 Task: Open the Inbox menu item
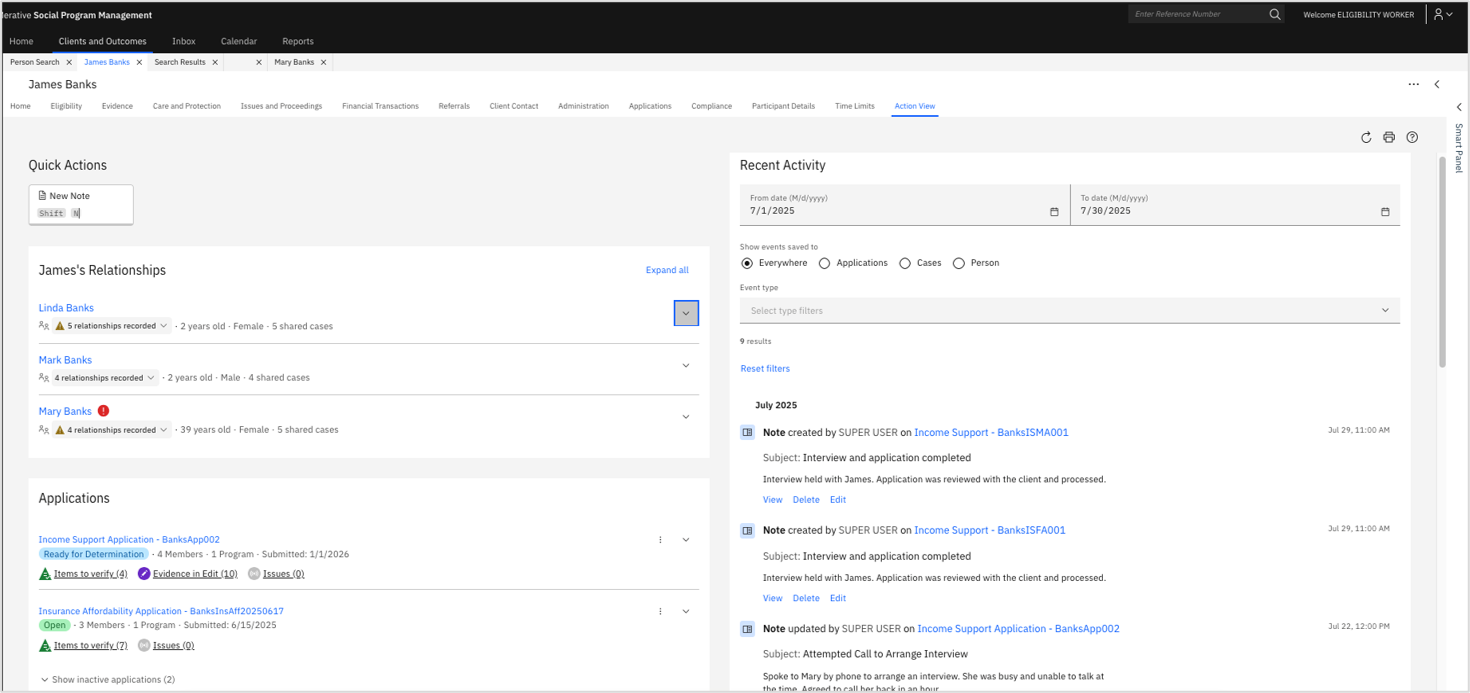[x=184, y=41]
